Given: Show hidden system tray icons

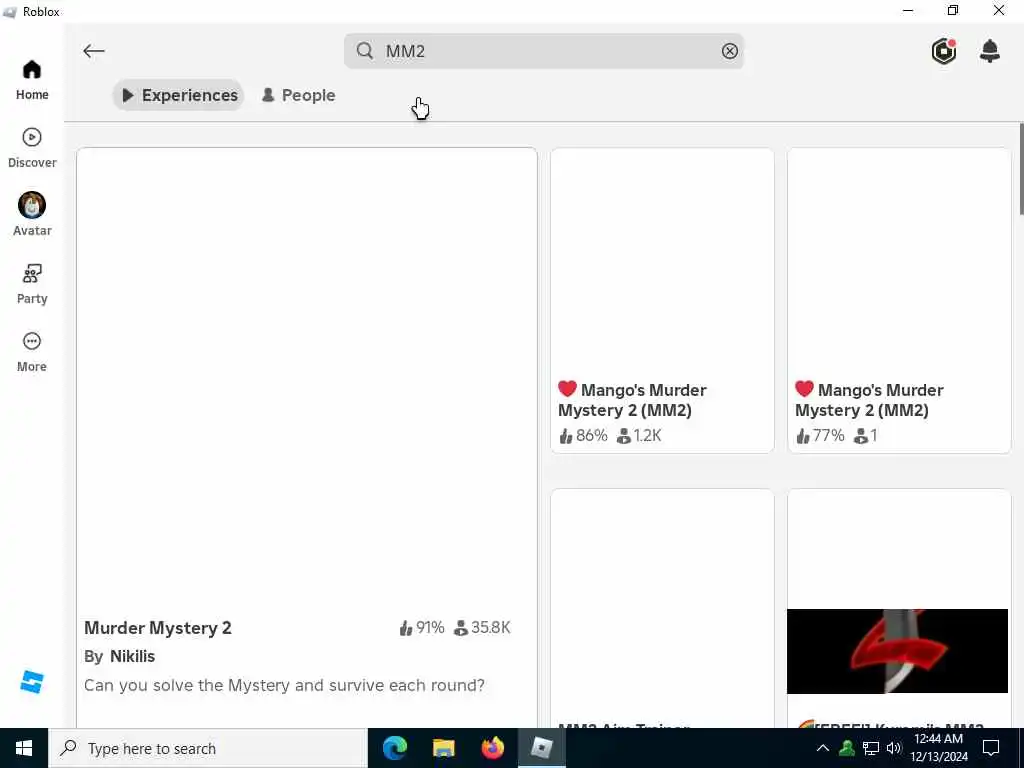Looking at the screenshot, I should 823,748.
